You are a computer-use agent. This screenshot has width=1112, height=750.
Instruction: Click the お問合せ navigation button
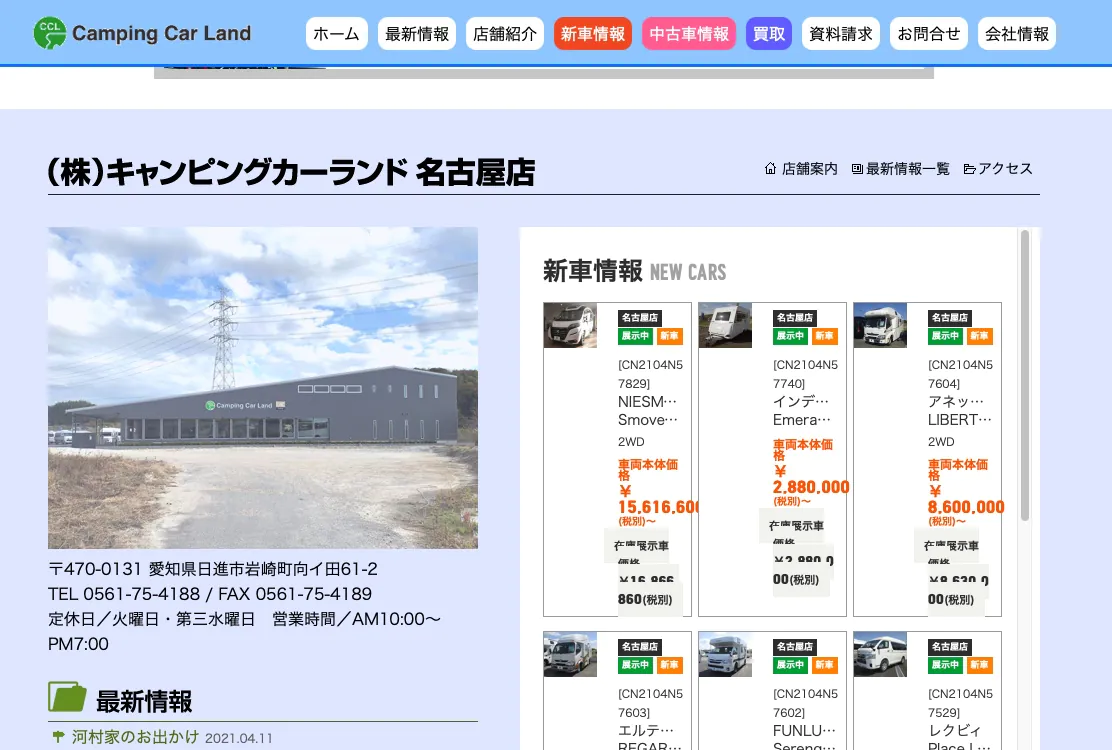point(929,33)
